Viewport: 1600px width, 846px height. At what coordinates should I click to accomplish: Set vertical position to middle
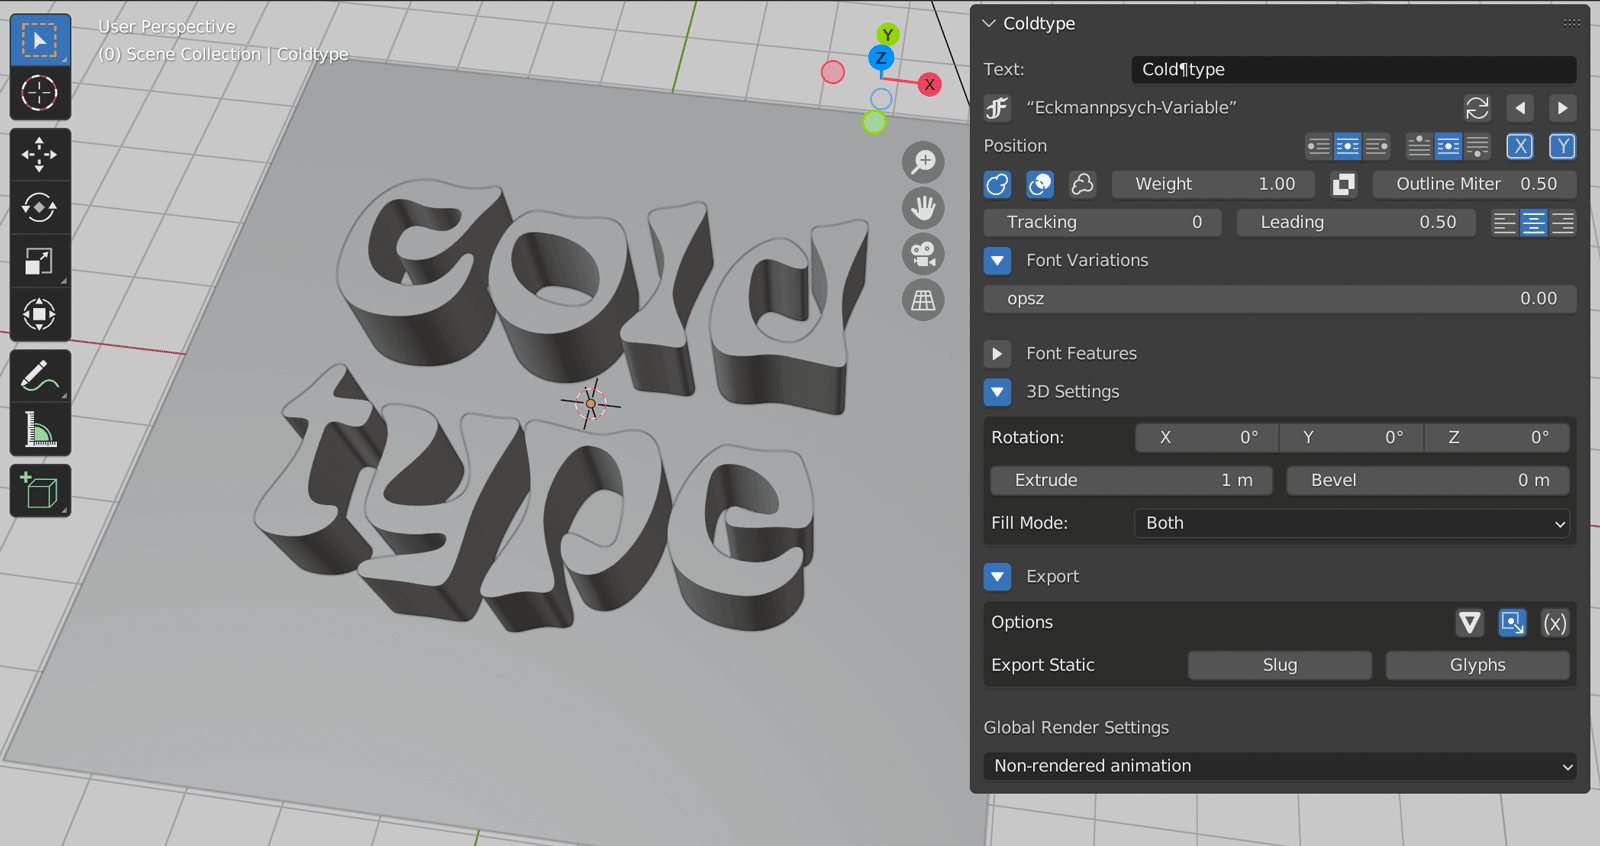[1448, 146]
